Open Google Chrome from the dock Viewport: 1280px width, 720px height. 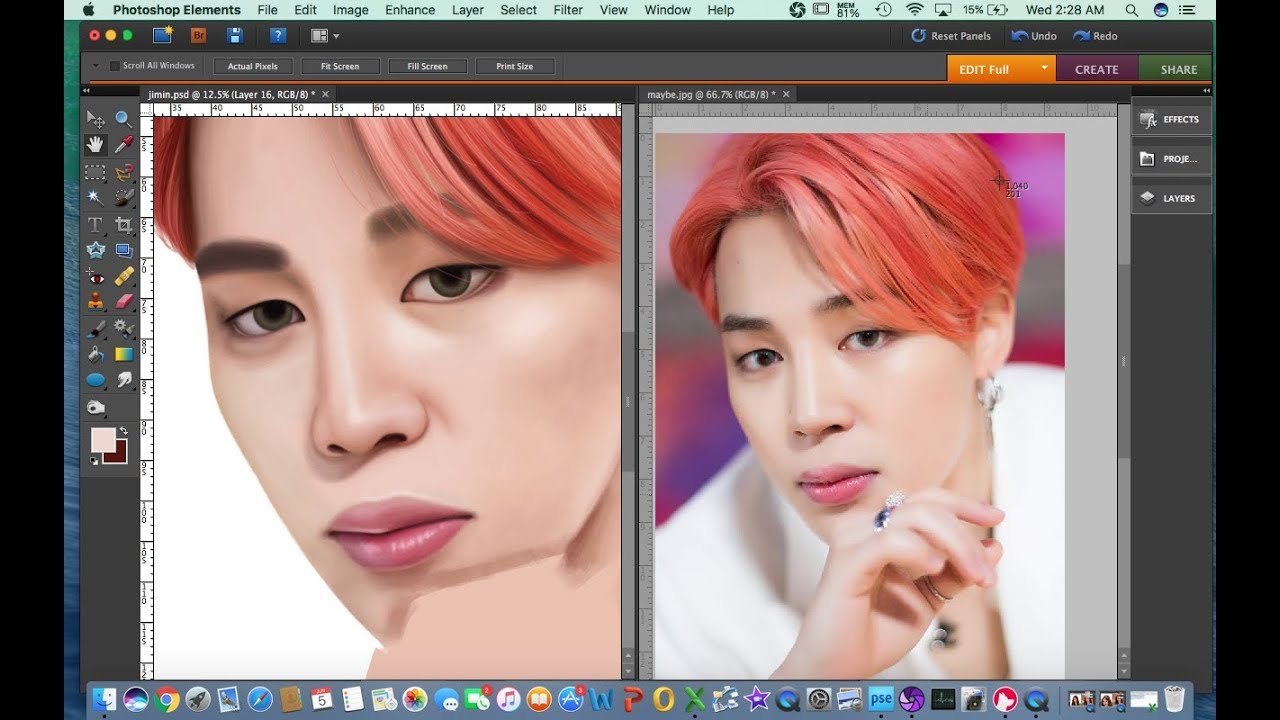[x=168, y=699]
